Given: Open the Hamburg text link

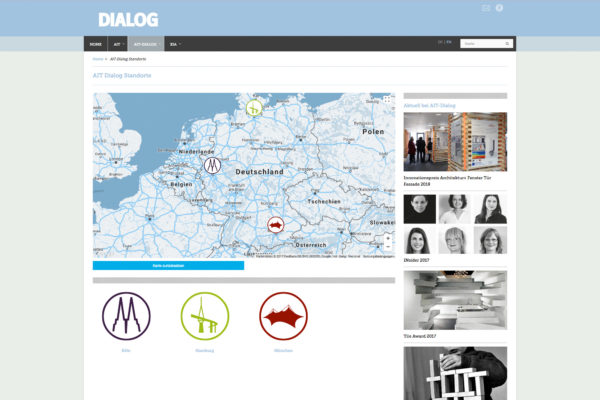Looking at the screenshot, I should 205,350.
